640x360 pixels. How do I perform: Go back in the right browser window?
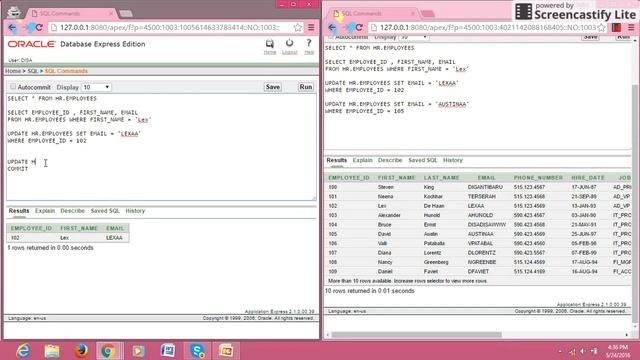tap(332, 28)
